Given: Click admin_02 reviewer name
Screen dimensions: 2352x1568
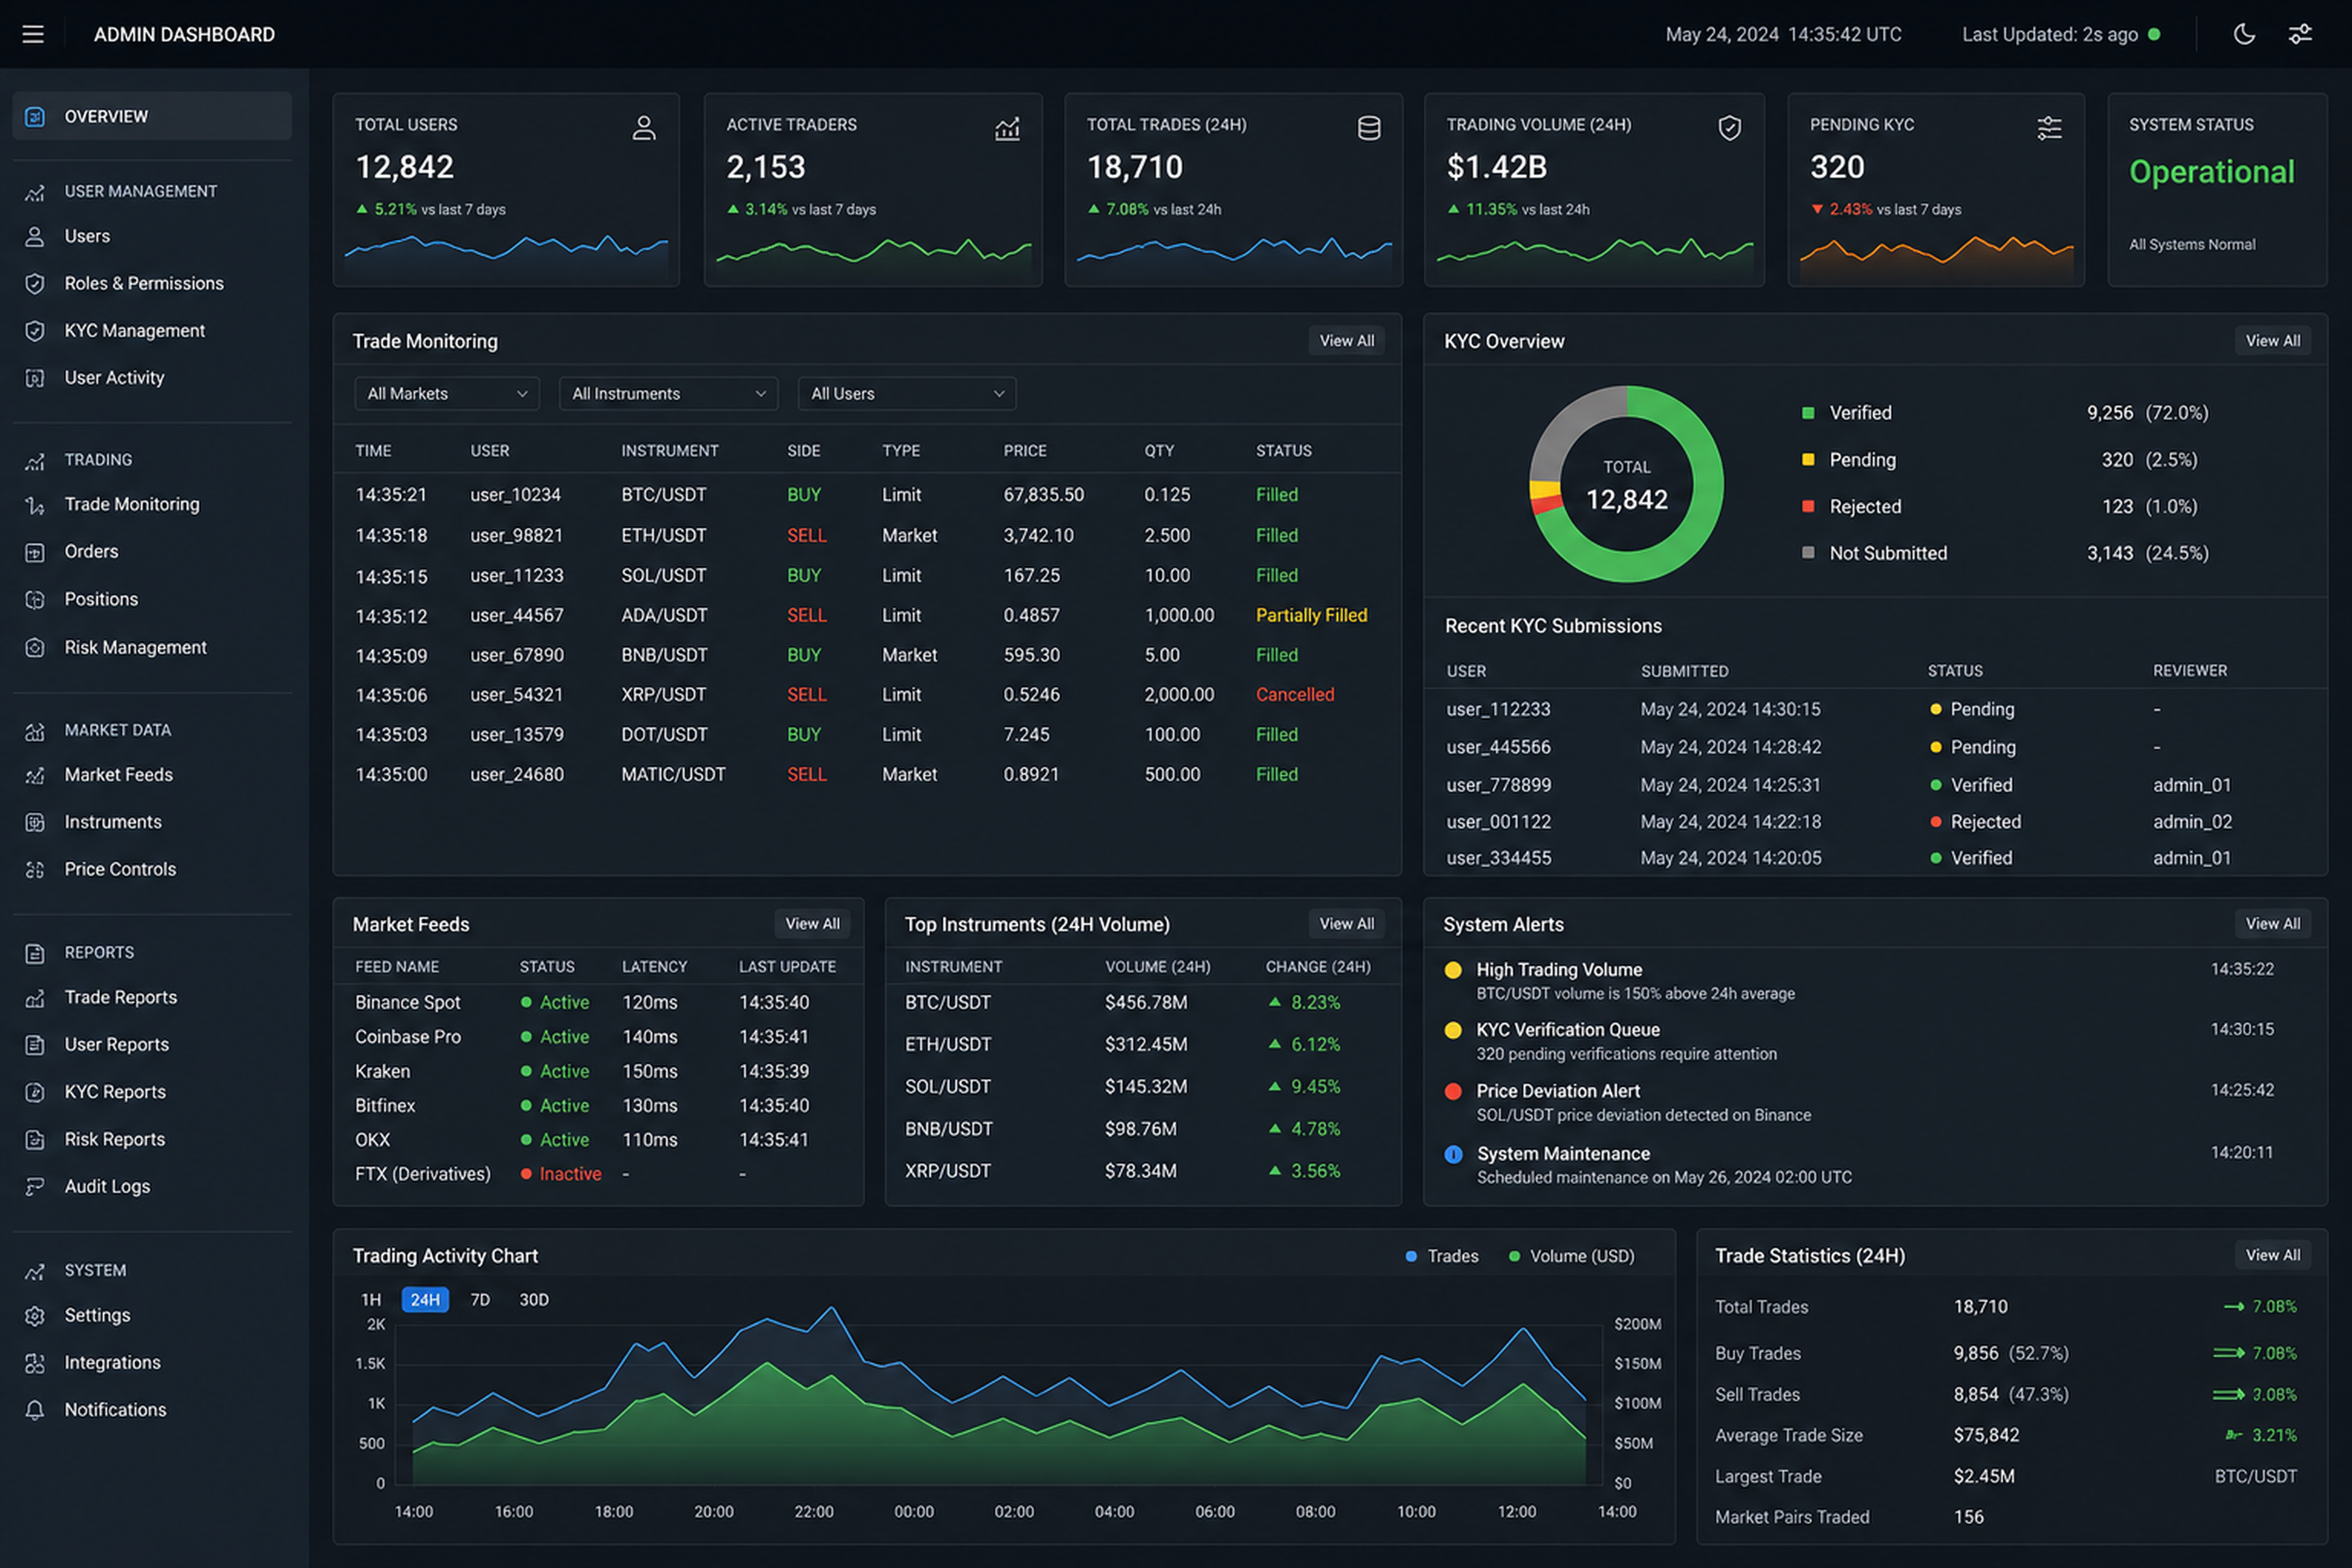Looking at the screenshot, I should point(2192,822).
